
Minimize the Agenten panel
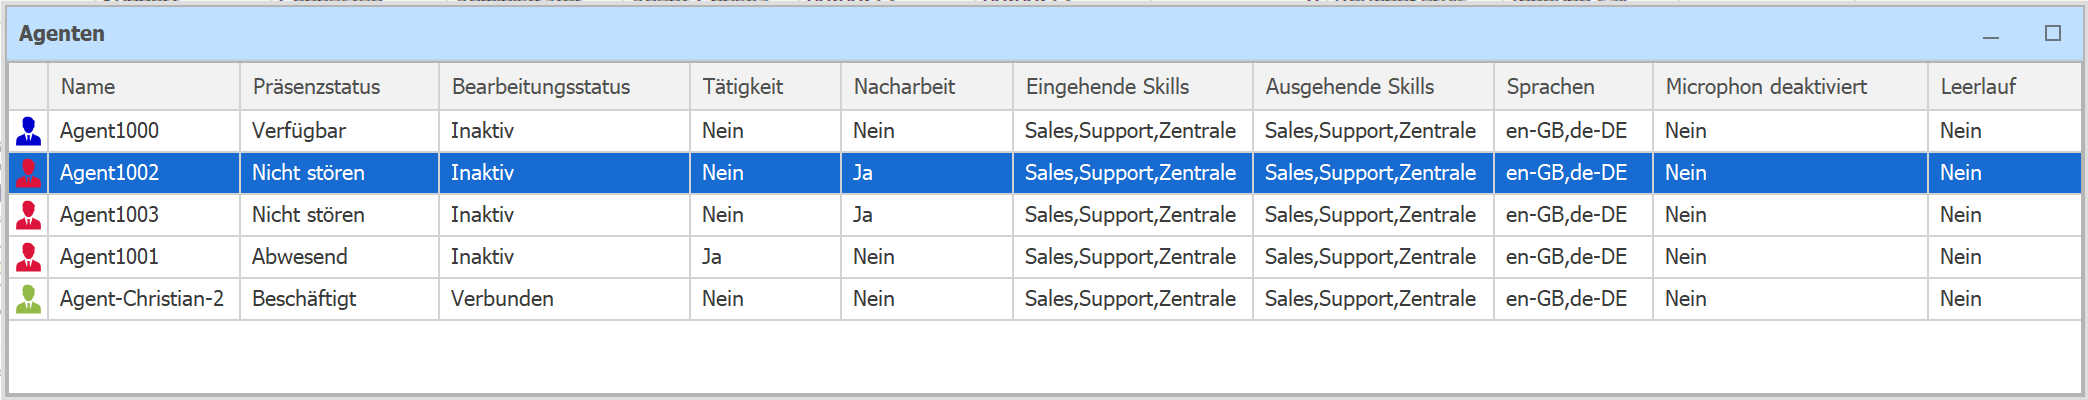point(1991,35)
